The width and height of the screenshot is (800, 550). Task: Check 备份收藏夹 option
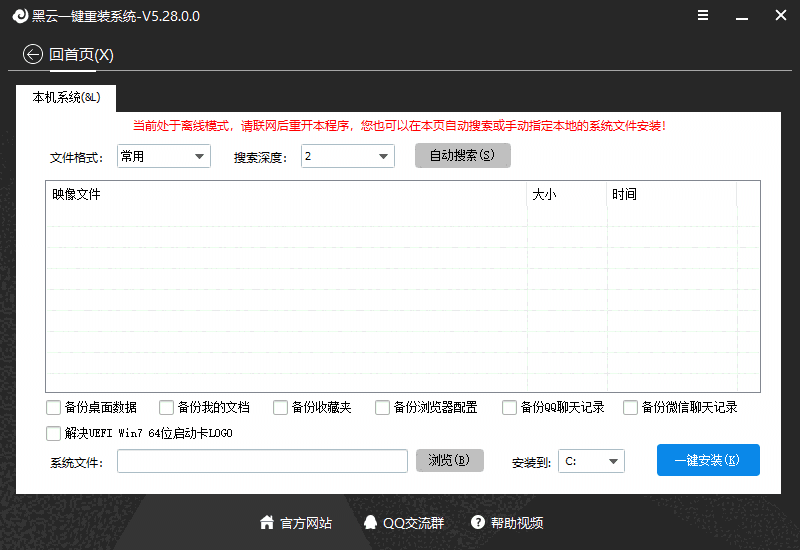pyautogui.click(x=280, y=408)
